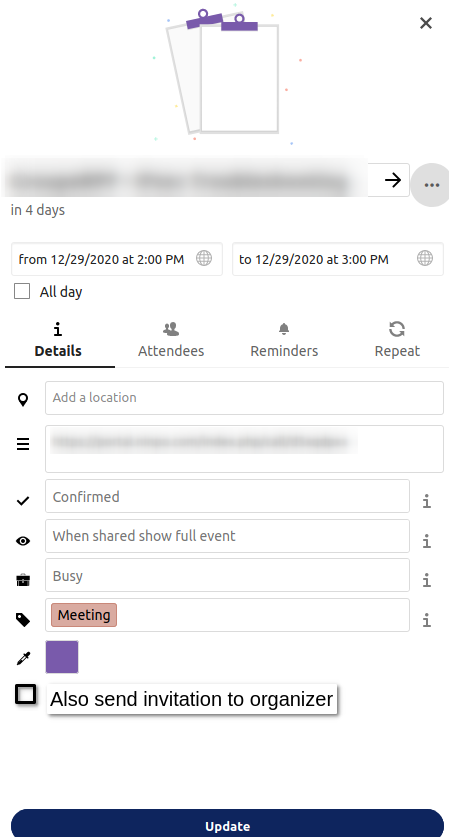Open the Busy availability dropdown
Viewport: 449px width, 837px height.
pos(227,575)
